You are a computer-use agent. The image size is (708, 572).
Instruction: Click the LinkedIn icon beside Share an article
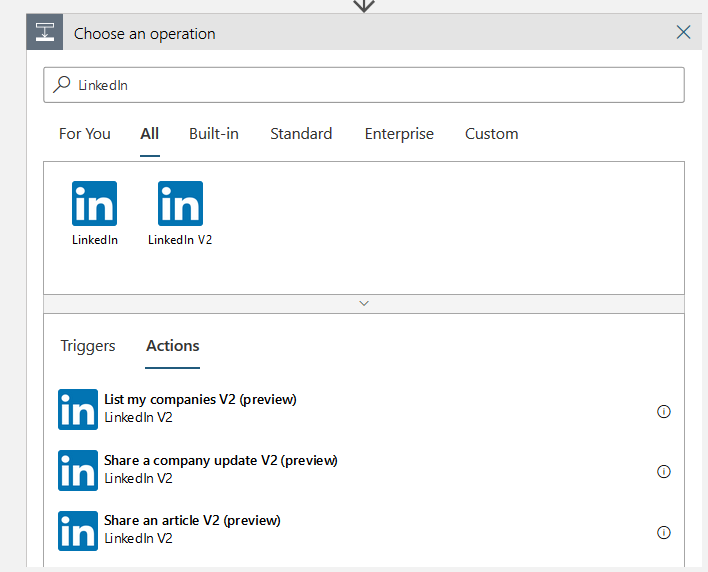tap(78, 530)
